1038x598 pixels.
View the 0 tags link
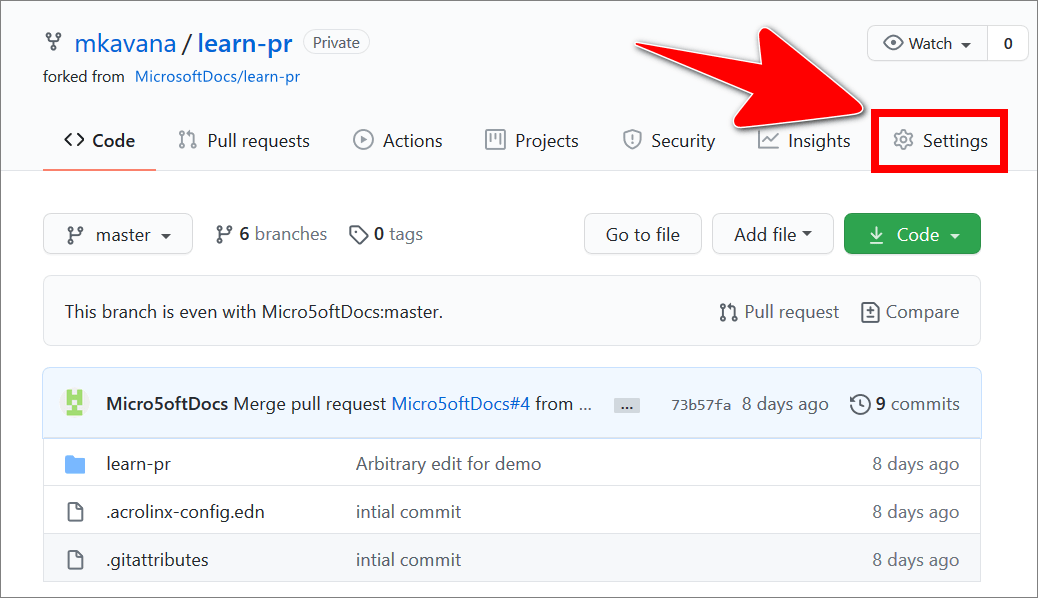pyautogui.click(x=386, y=234)
